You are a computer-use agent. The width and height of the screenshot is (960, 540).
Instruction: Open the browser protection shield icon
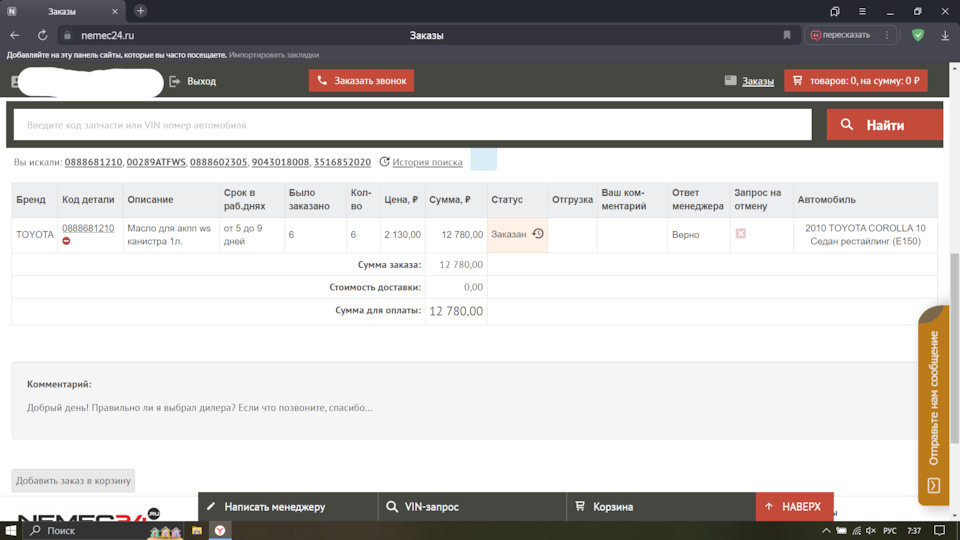(x=918, y=36)
